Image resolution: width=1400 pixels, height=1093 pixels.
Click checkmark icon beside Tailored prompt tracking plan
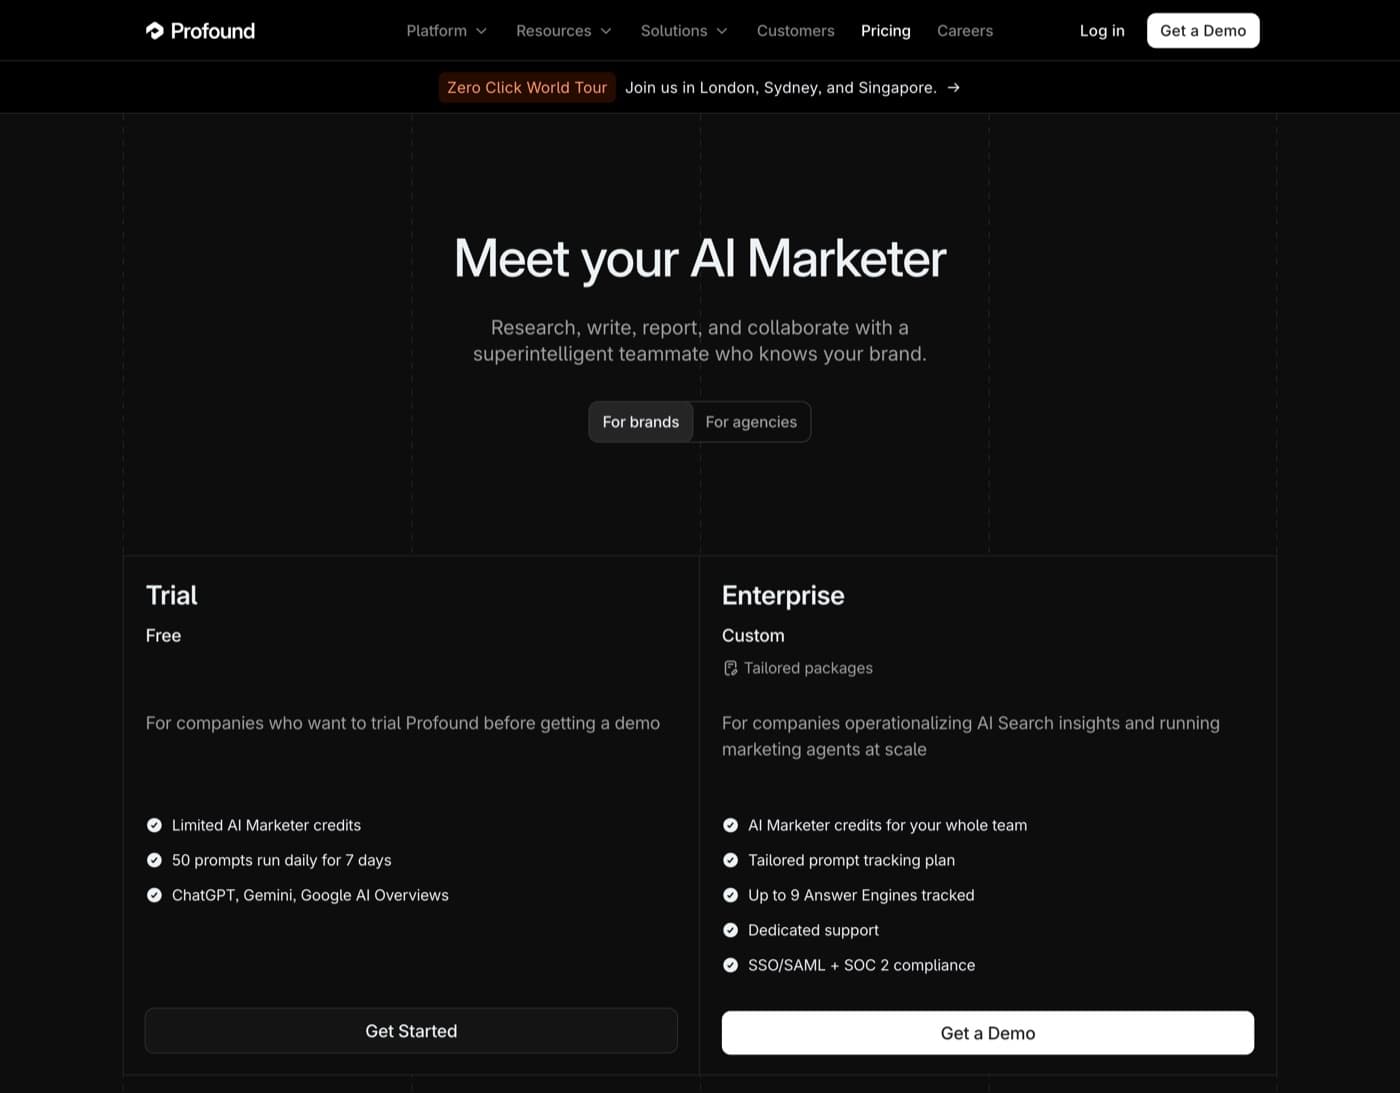[x=730, y=860]
